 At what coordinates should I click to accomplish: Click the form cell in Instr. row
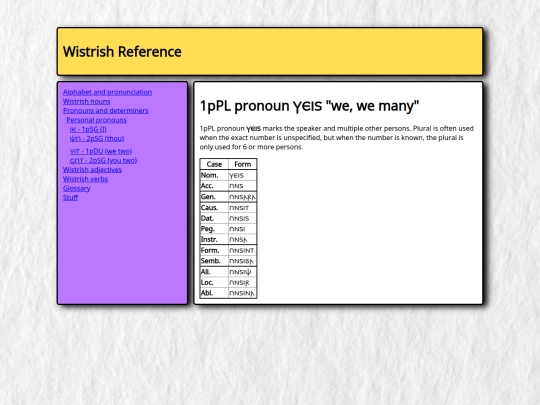point(242,239)
